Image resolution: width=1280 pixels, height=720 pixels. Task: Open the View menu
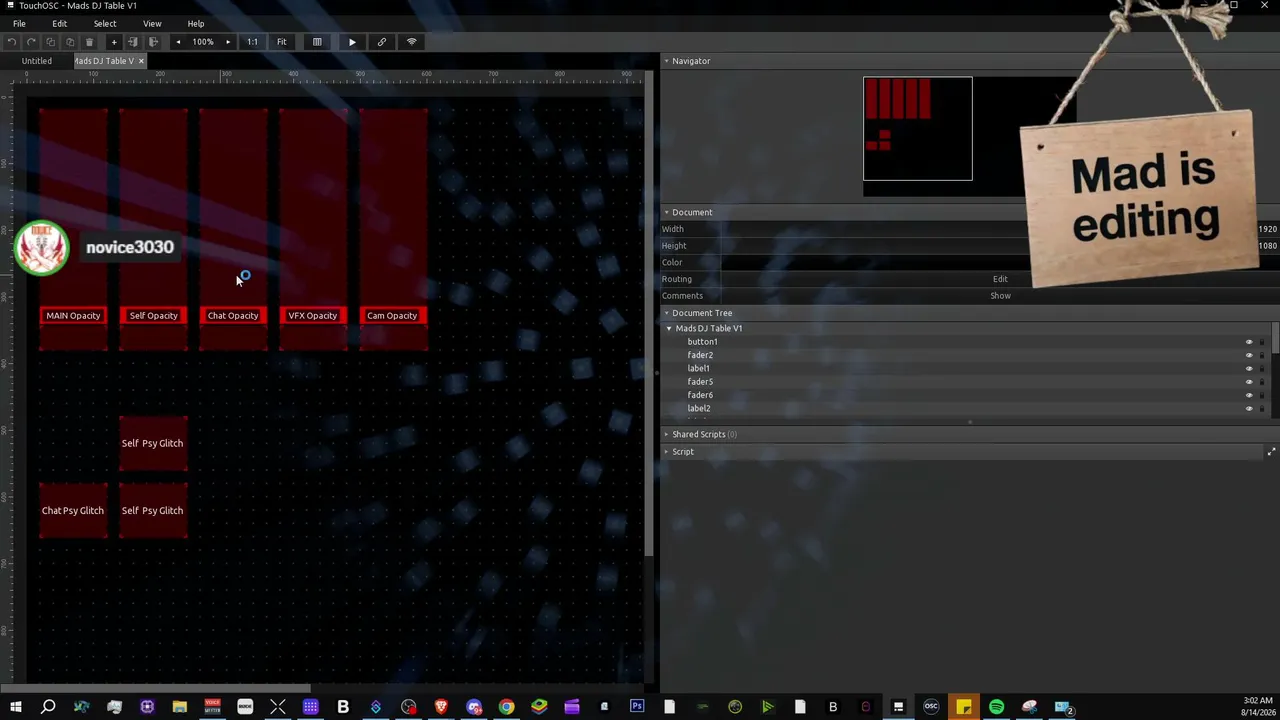click(x=152, y=24)
